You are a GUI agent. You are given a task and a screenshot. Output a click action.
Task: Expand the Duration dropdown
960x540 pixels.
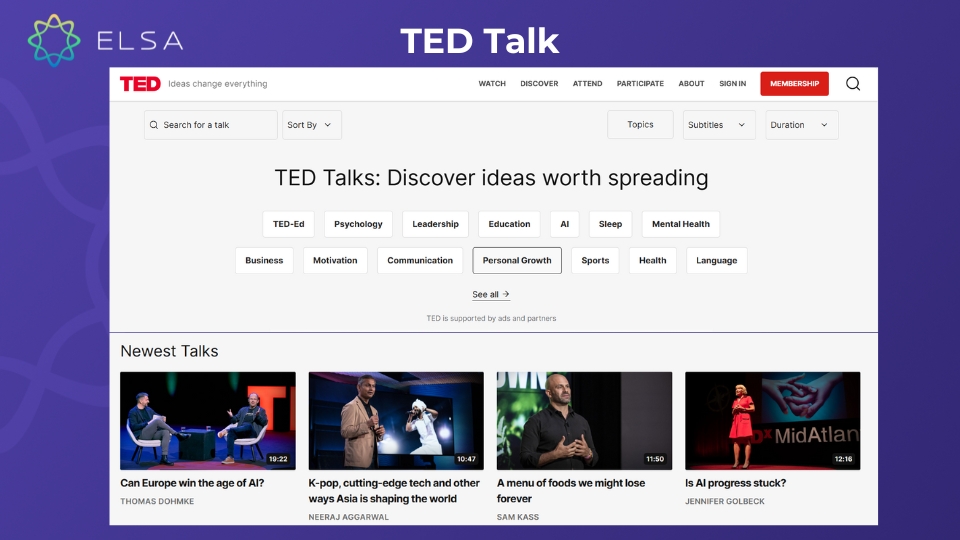[801, 125]
